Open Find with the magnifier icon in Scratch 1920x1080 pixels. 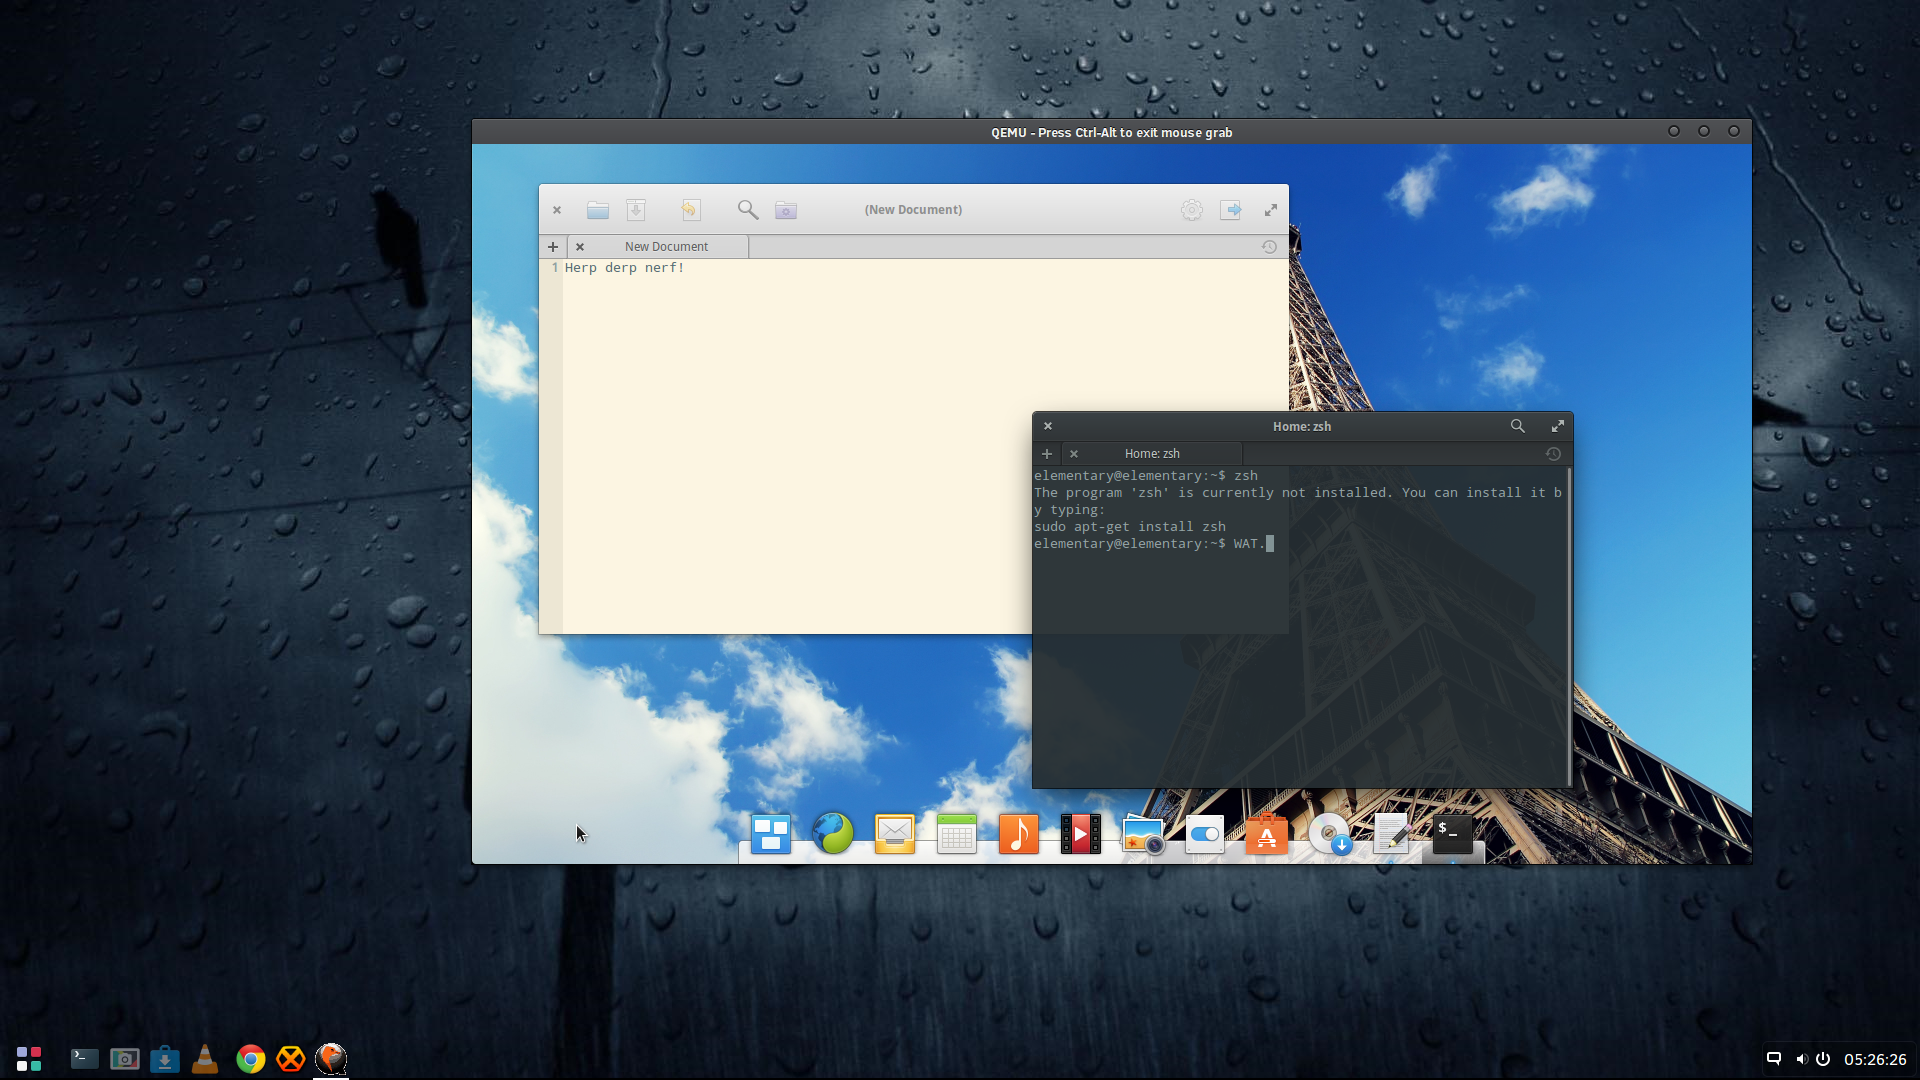point(748,210)
